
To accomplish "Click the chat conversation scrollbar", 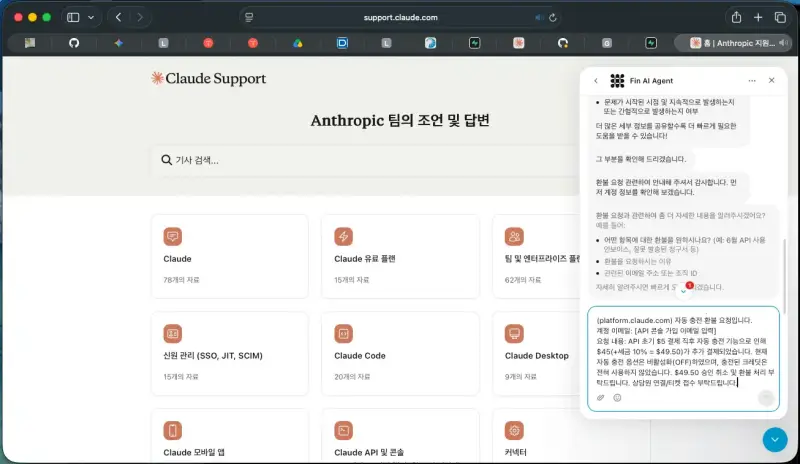I will pyautogui.click(x=784, y=276).
